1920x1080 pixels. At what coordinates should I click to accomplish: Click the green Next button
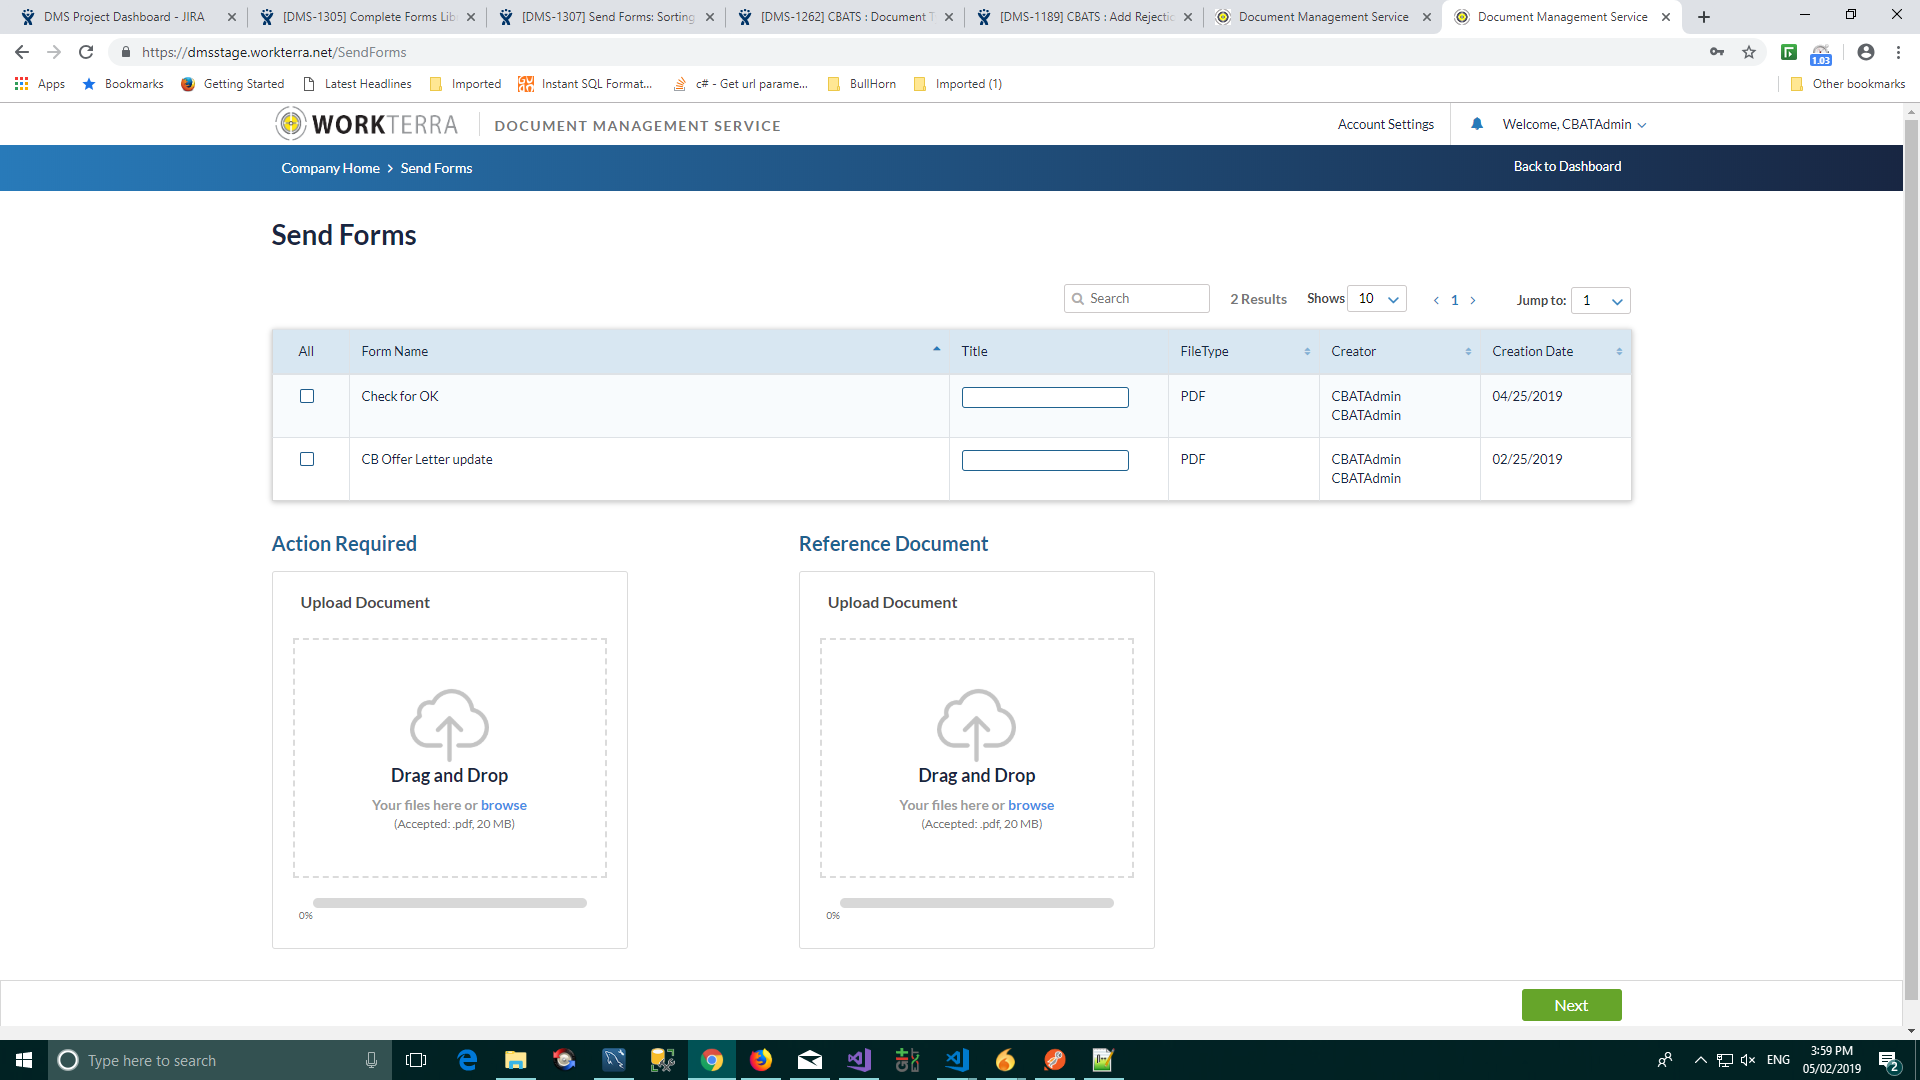1571,1005
